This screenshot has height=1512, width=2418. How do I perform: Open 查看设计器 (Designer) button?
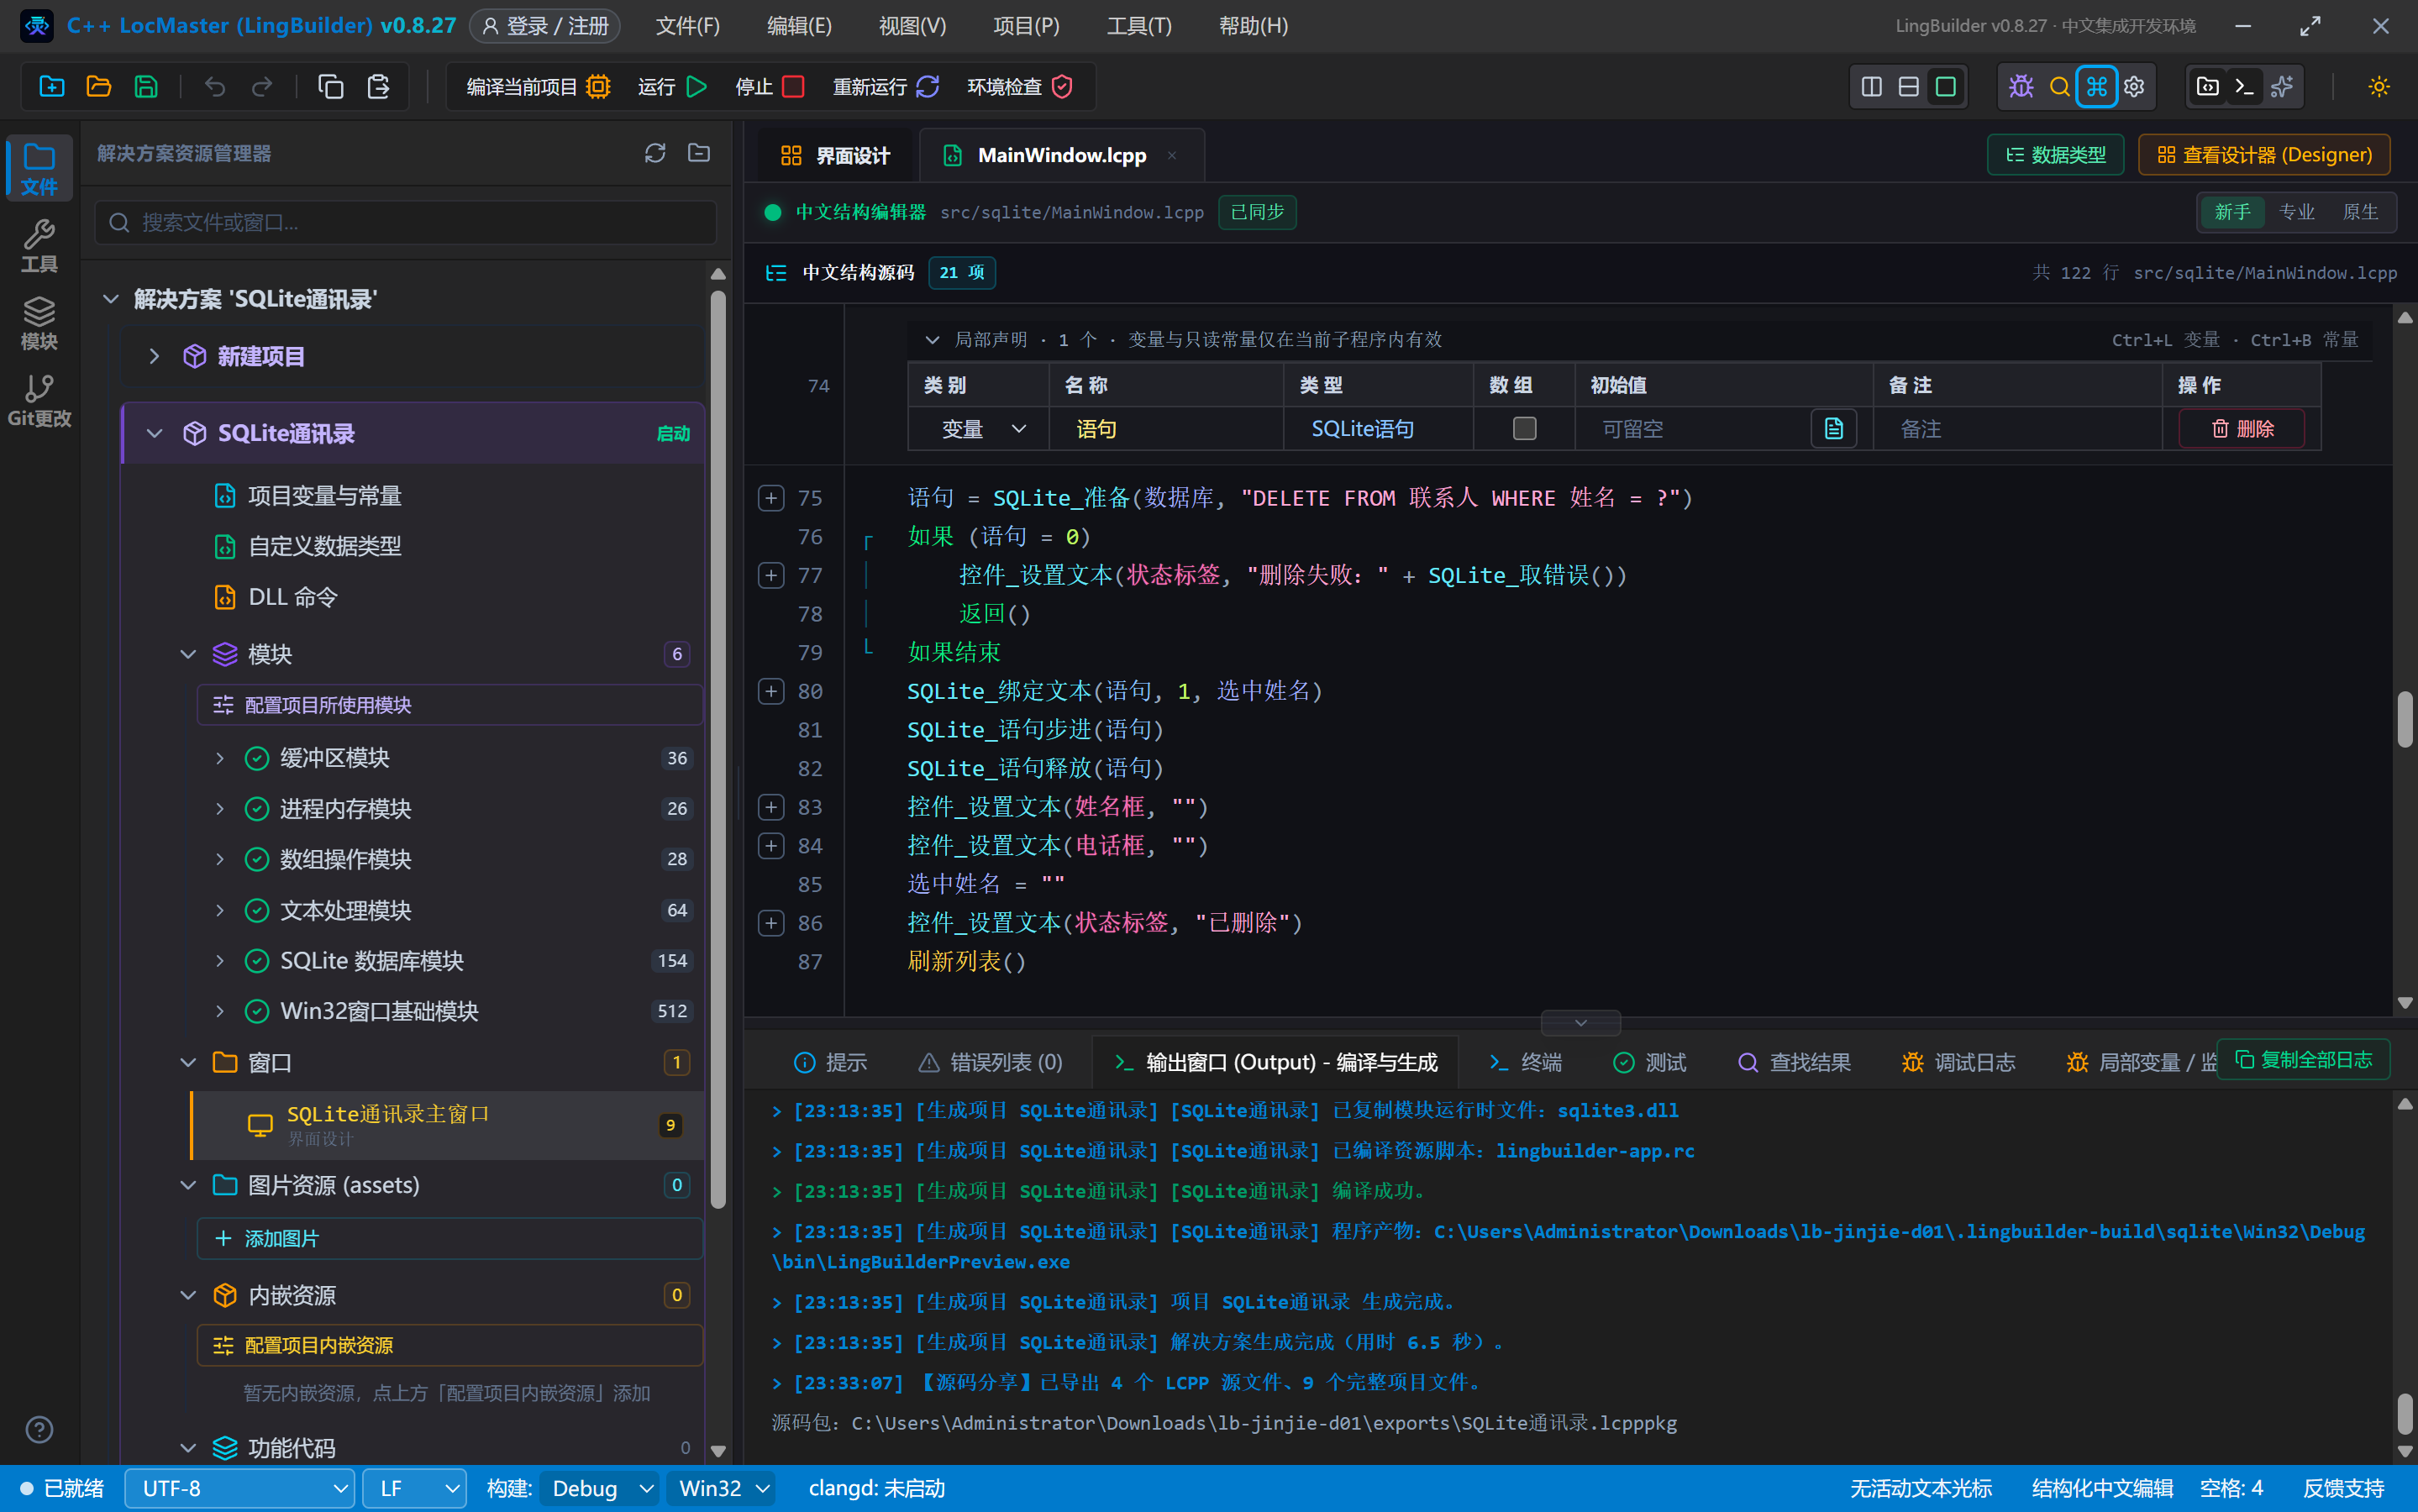click(2264, 155)
